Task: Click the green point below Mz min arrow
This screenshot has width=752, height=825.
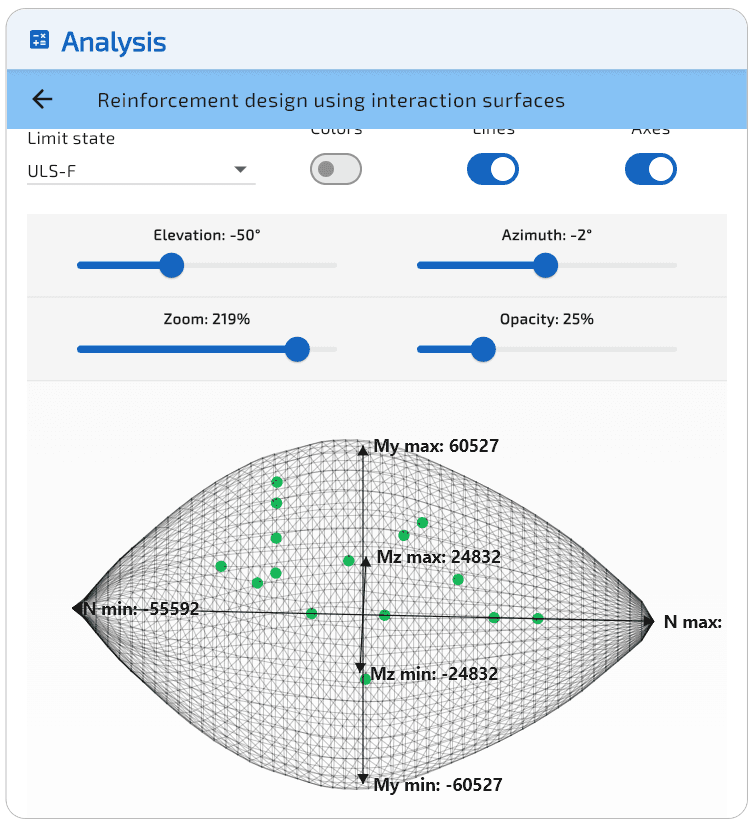Action: [366, 679]
